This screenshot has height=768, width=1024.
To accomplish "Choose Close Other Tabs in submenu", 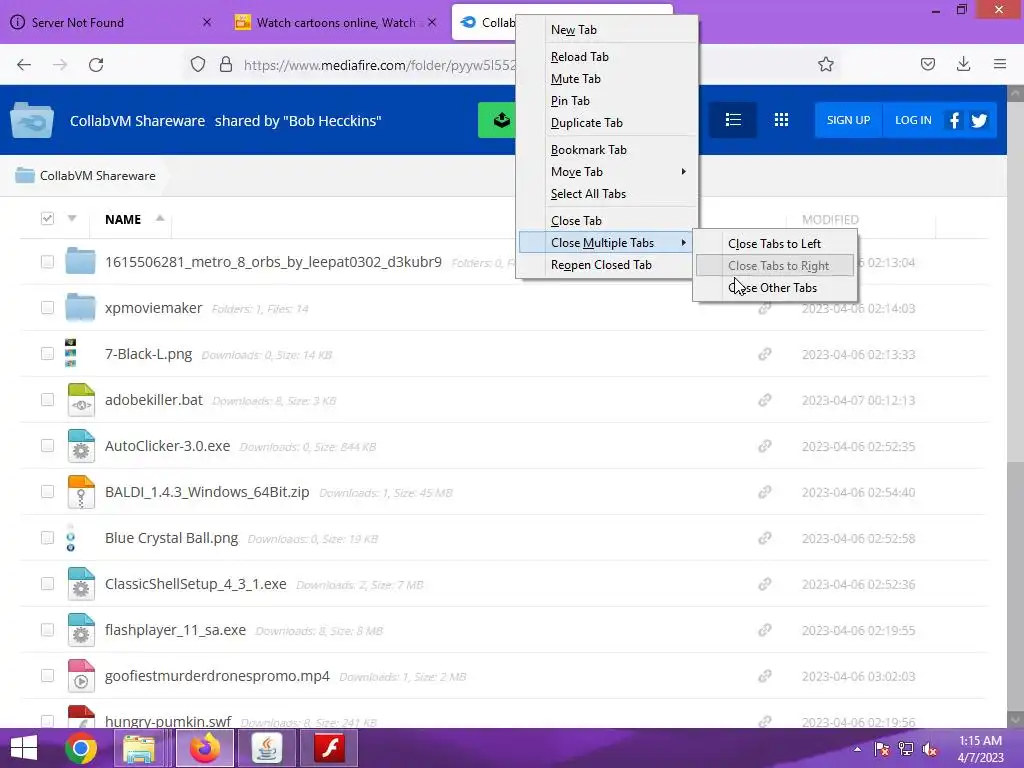I will pos(775,288).
